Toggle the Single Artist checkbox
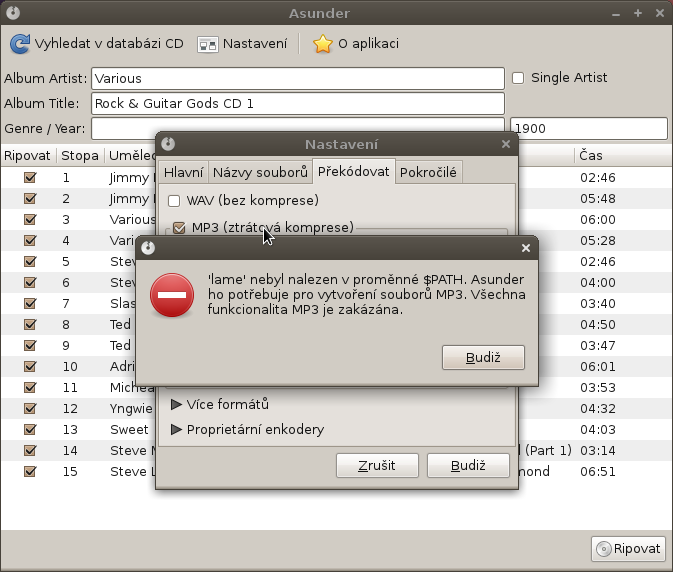The height and width of the screenshot is (572, 673). (x=518, y=78)
